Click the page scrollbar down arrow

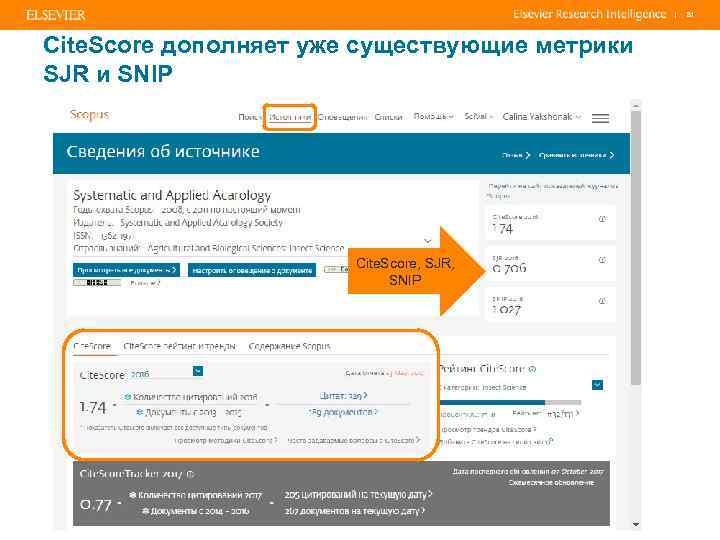point(636,524)
